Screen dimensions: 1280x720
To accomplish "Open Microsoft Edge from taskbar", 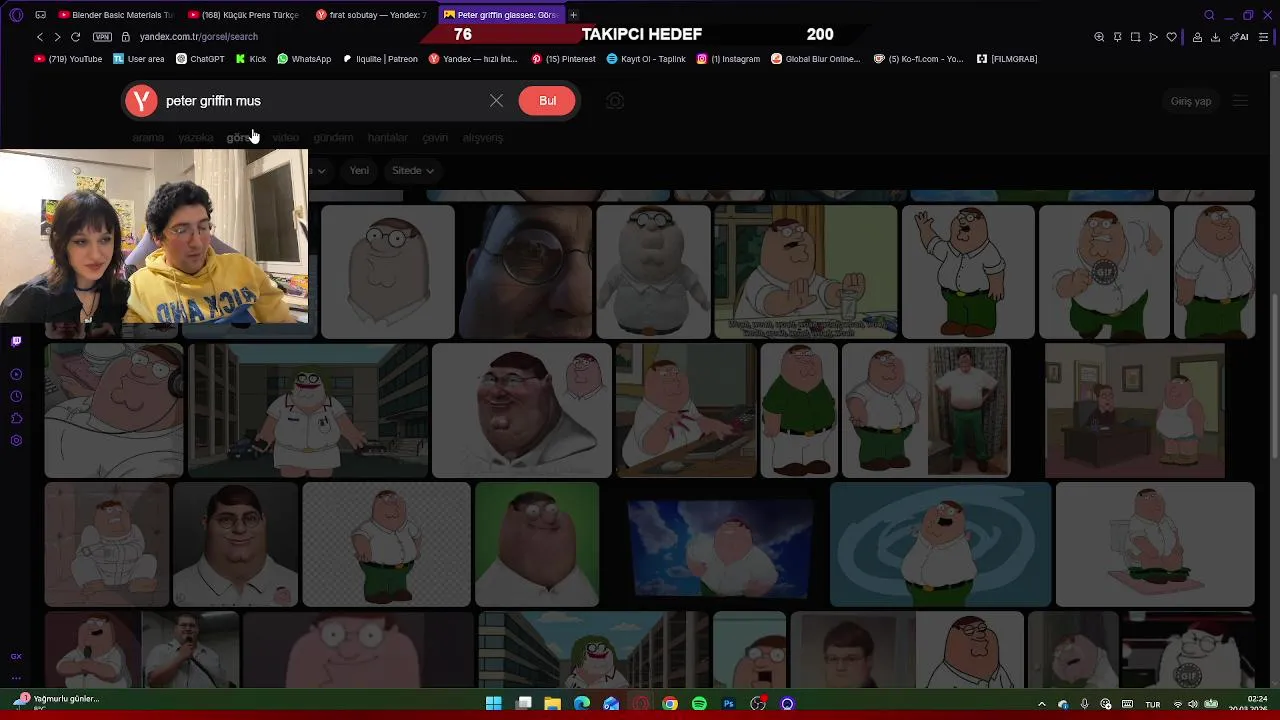I will [582, 704].
